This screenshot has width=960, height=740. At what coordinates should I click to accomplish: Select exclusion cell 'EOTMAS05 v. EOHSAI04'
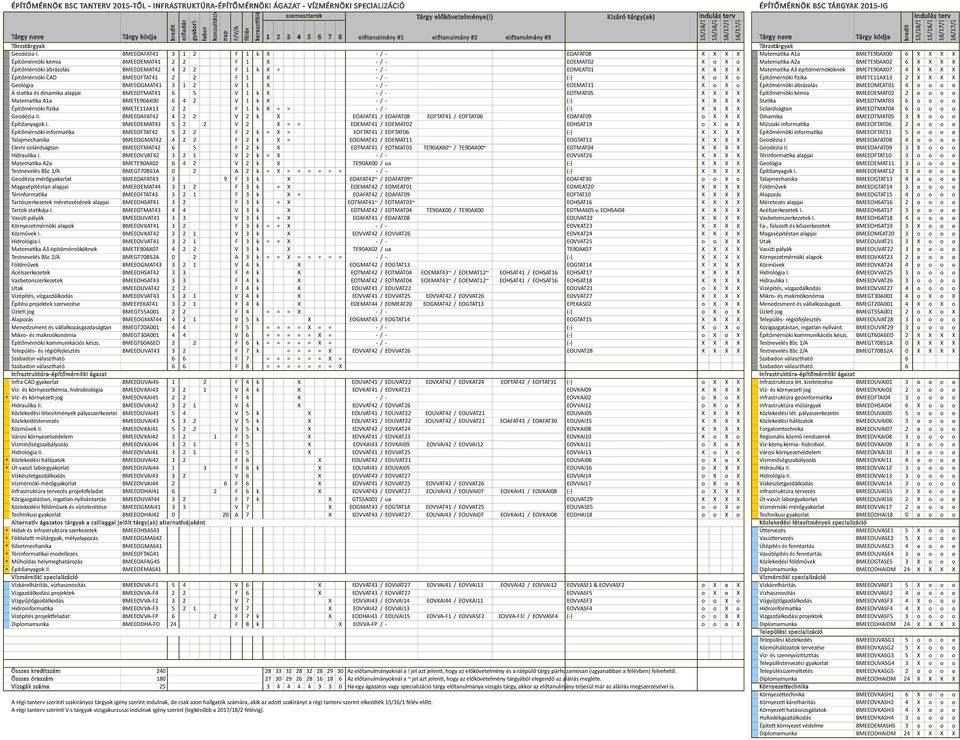click(596, 210)
